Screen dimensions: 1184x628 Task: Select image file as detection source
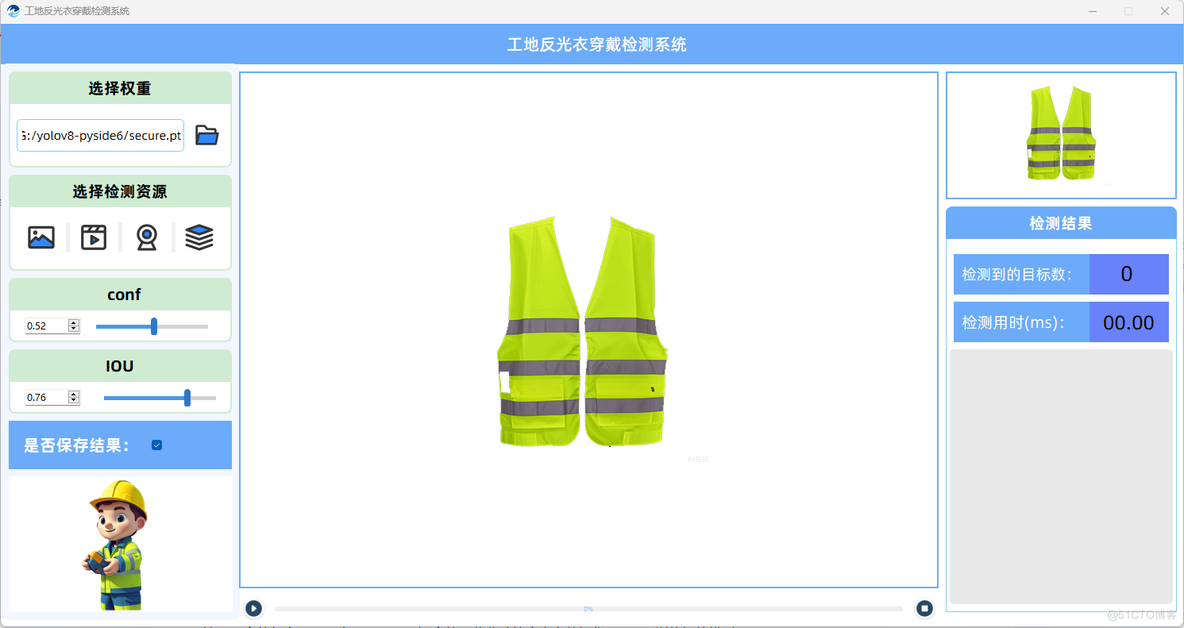click(x=41, y=237)
